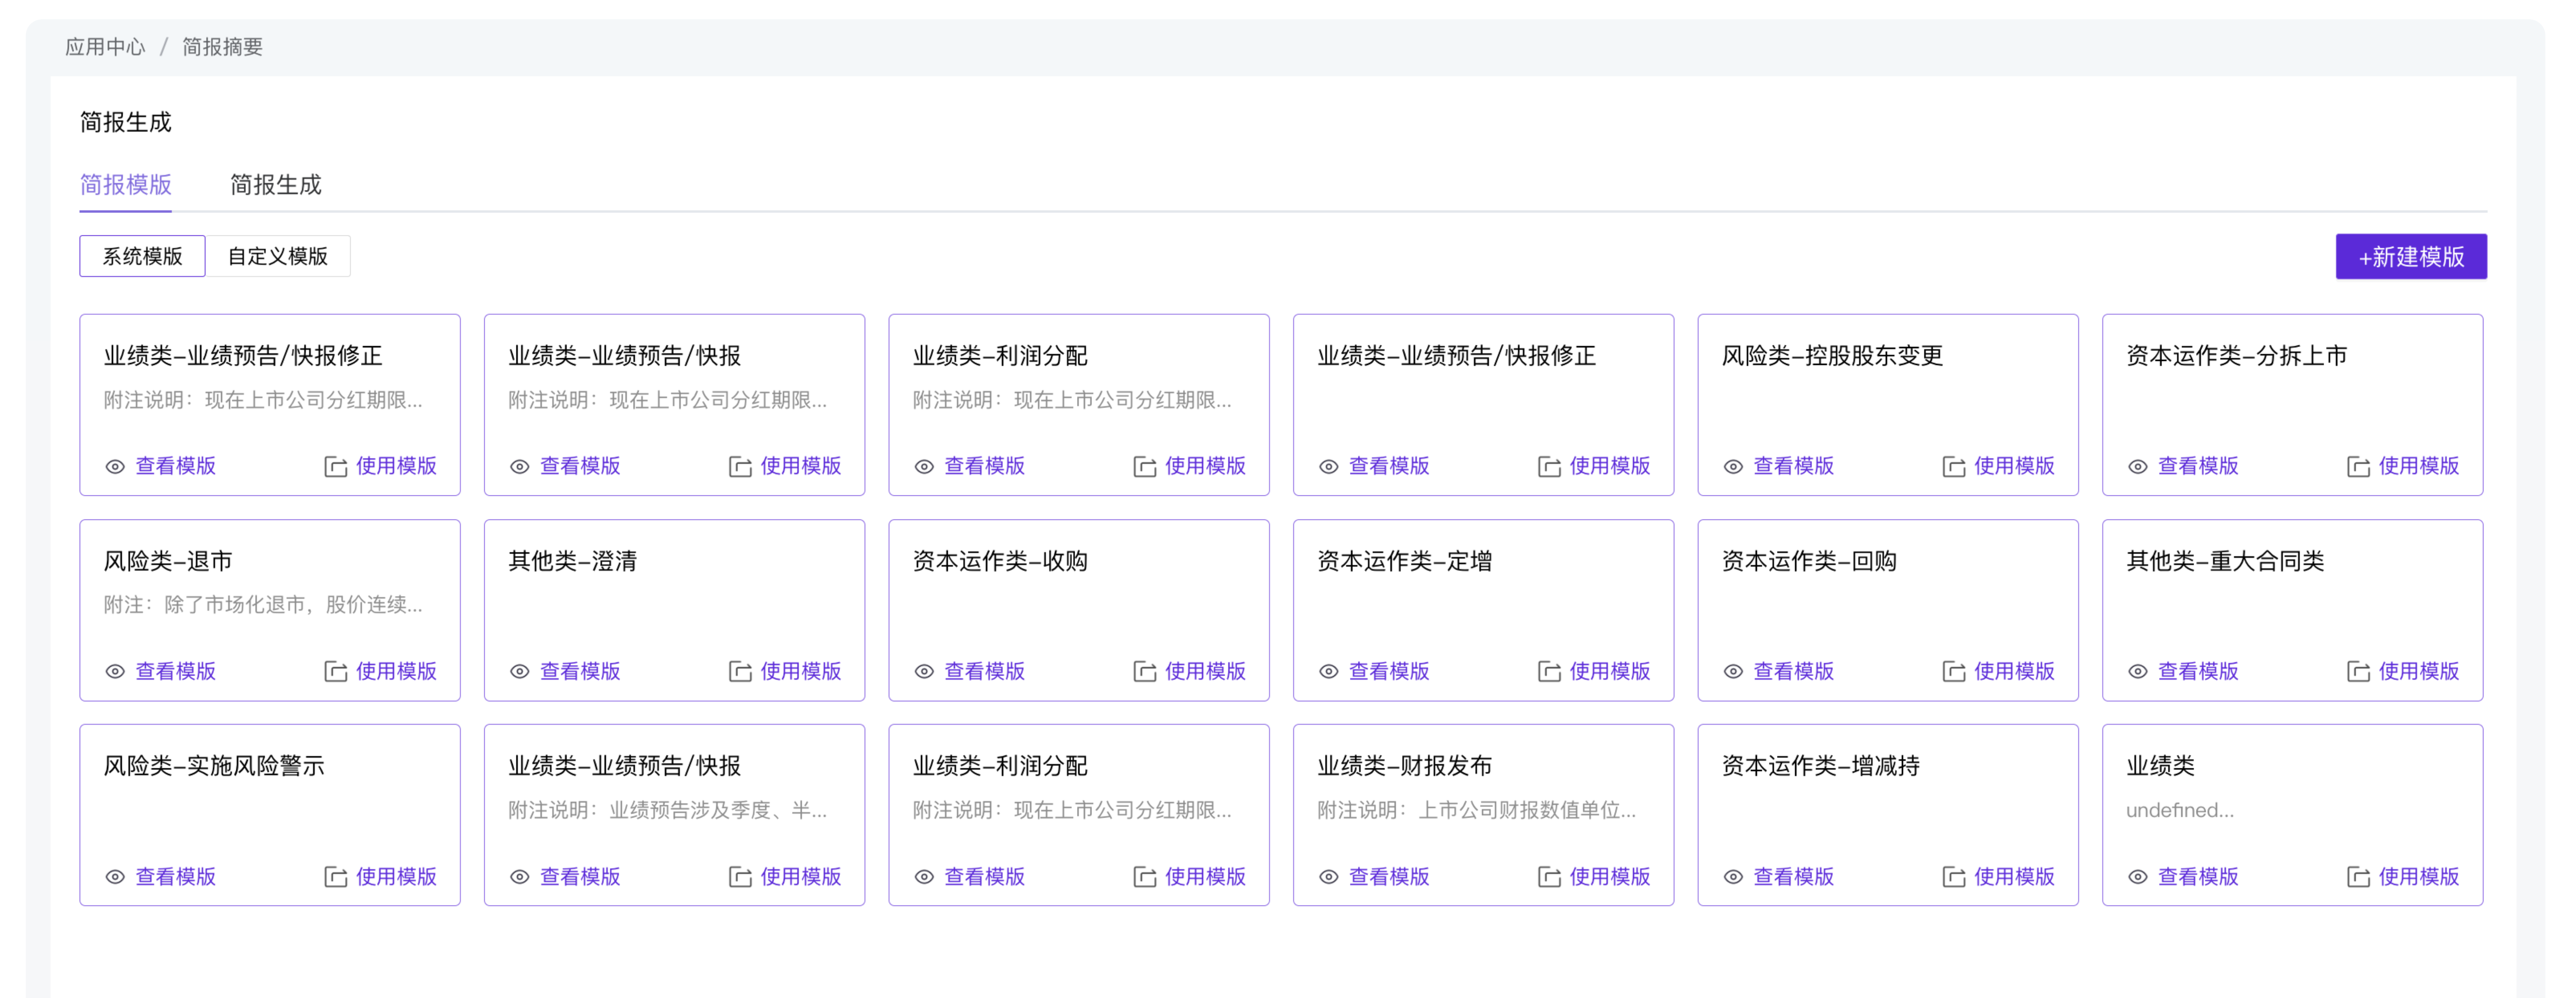The height and width of the screenshot is (998, 2576).
Task: Switch to the 简报模版 tab
Action: [x=125, y=185]
